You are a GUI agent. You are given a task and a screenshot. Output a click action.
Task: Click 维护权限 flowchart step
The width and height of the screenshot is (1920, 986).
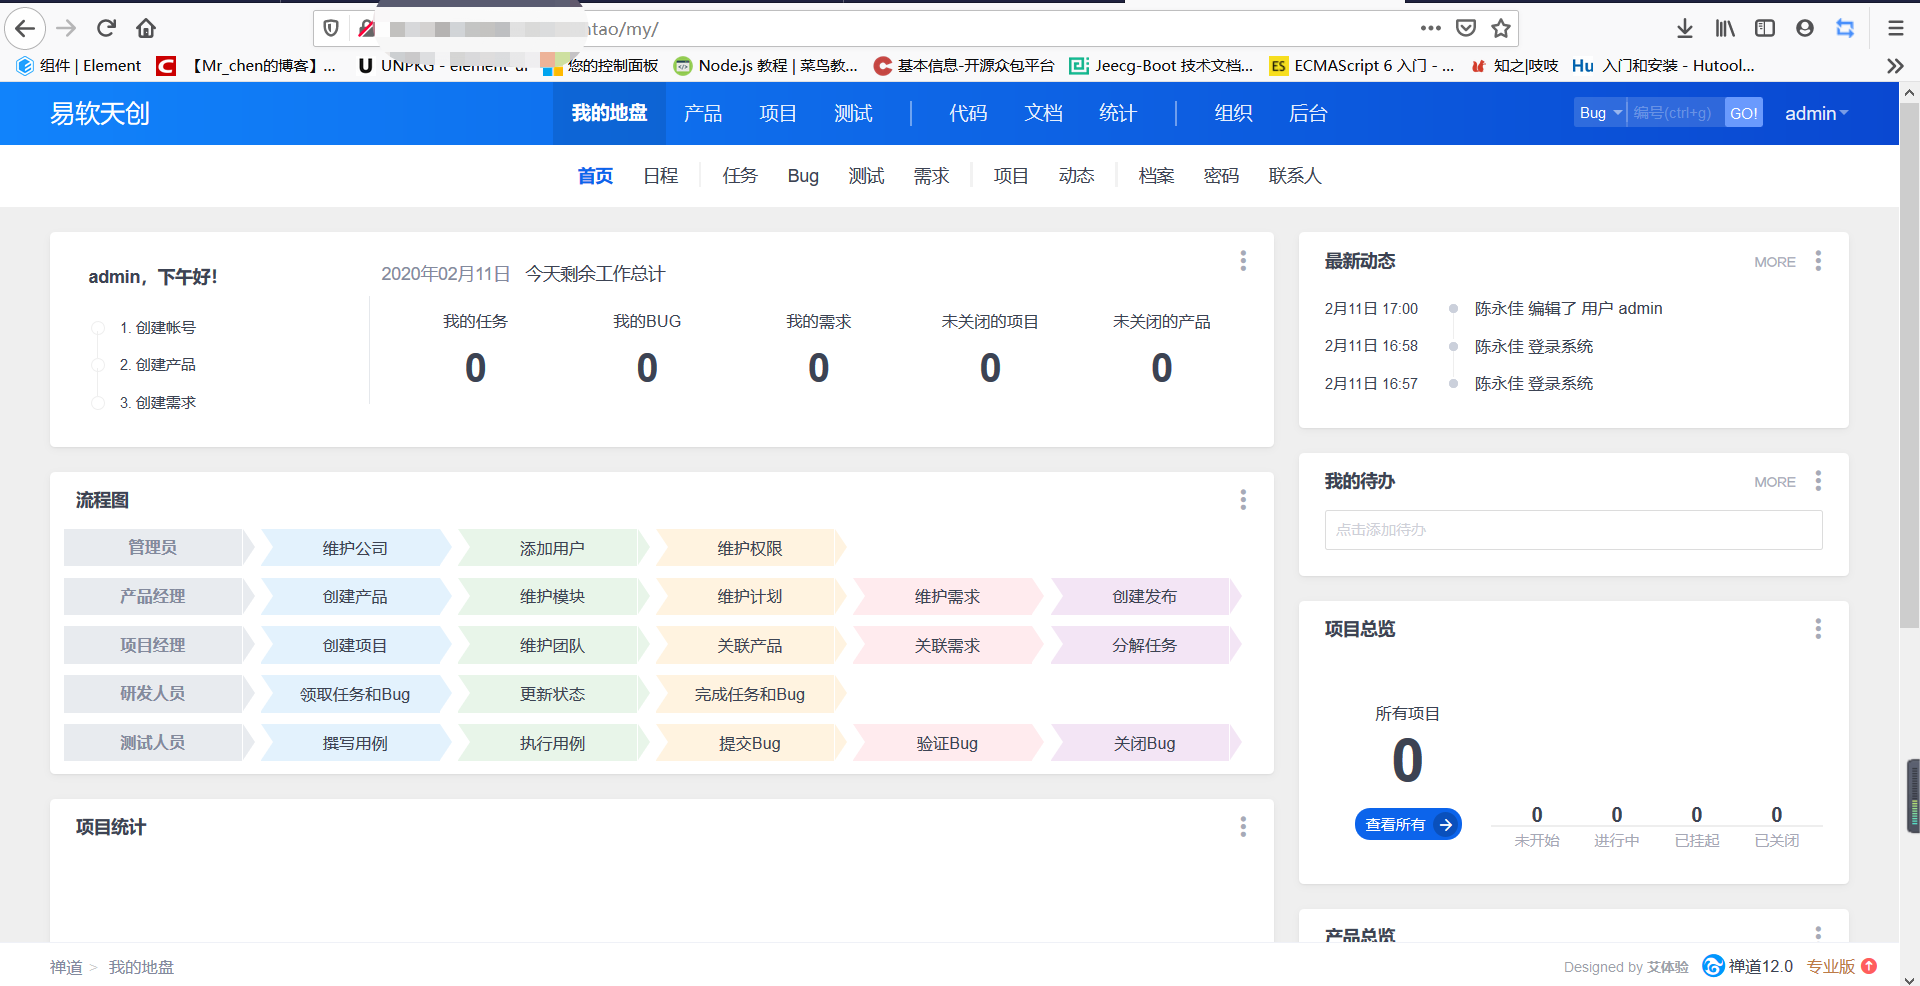tap(750, 548)
